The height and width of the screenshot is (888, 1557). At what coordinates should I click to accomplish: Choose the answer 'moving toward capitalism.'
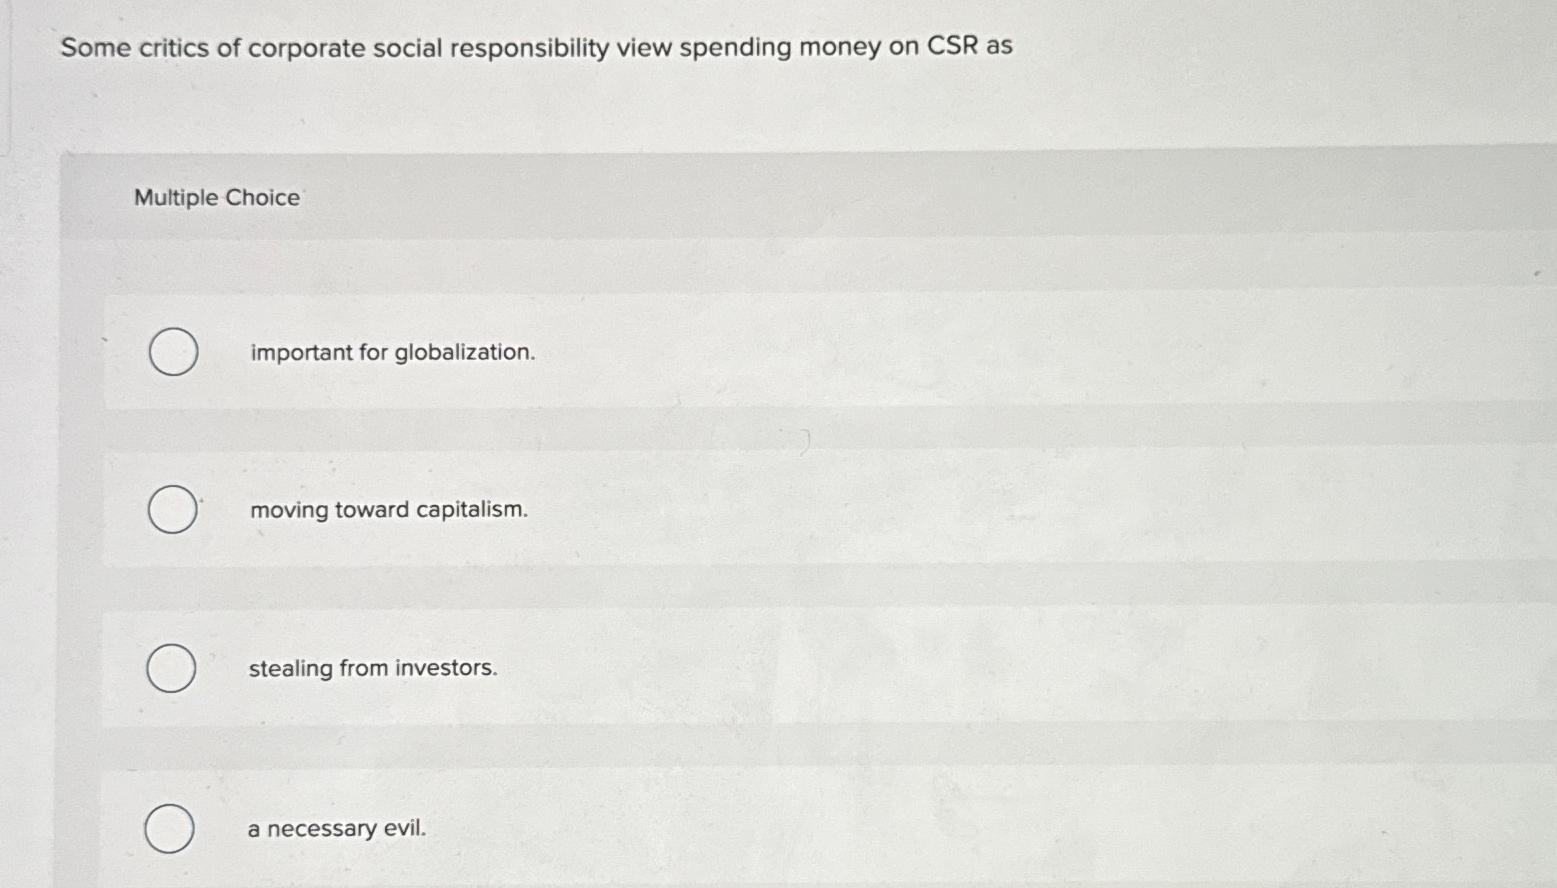388,510
